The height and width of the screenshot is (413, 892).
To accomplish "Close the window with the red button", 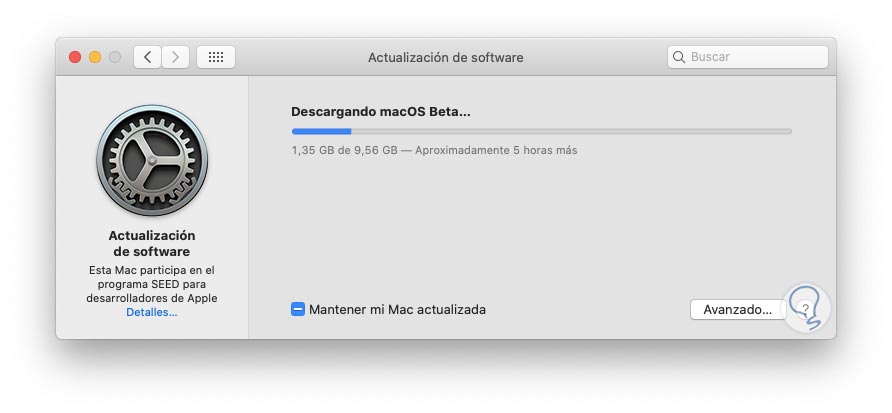I will [x=75, y=57].
